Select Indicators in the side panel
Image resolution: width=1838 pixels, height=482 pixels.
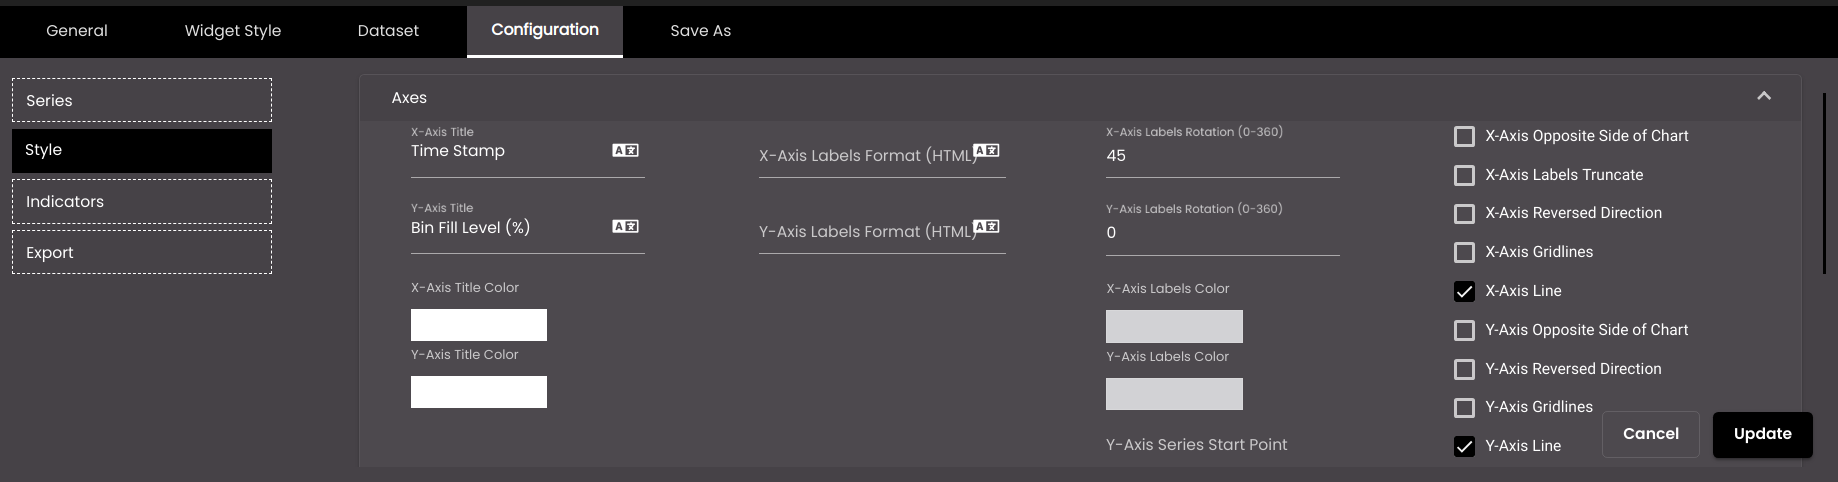coord(142,201)
